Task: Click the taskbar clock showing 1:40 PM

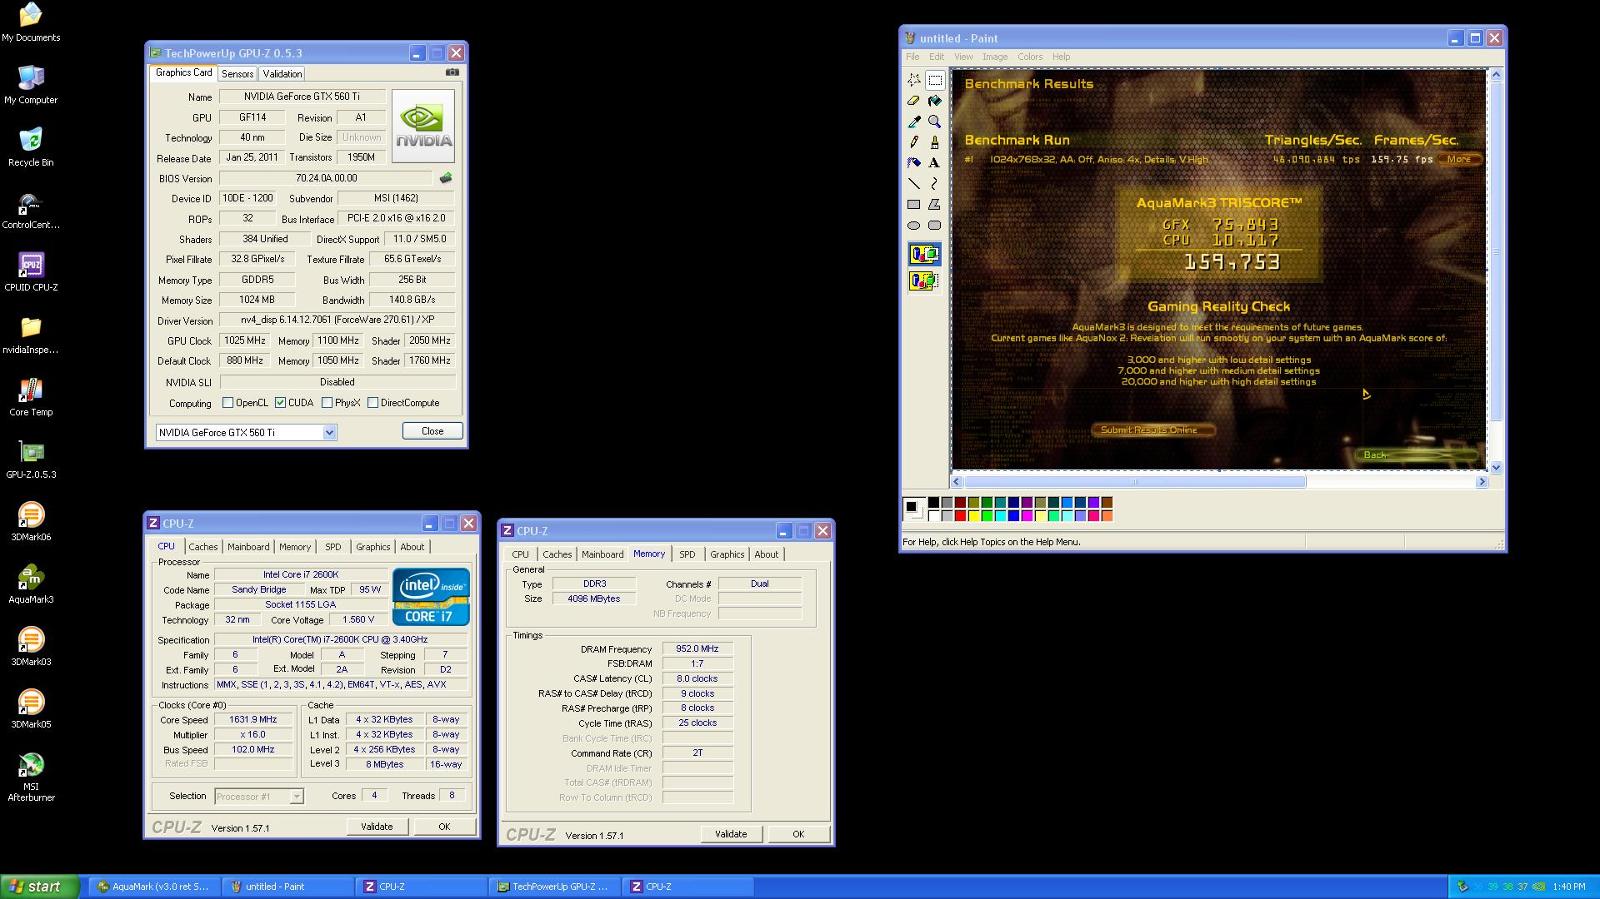Action: (1569, 887)
